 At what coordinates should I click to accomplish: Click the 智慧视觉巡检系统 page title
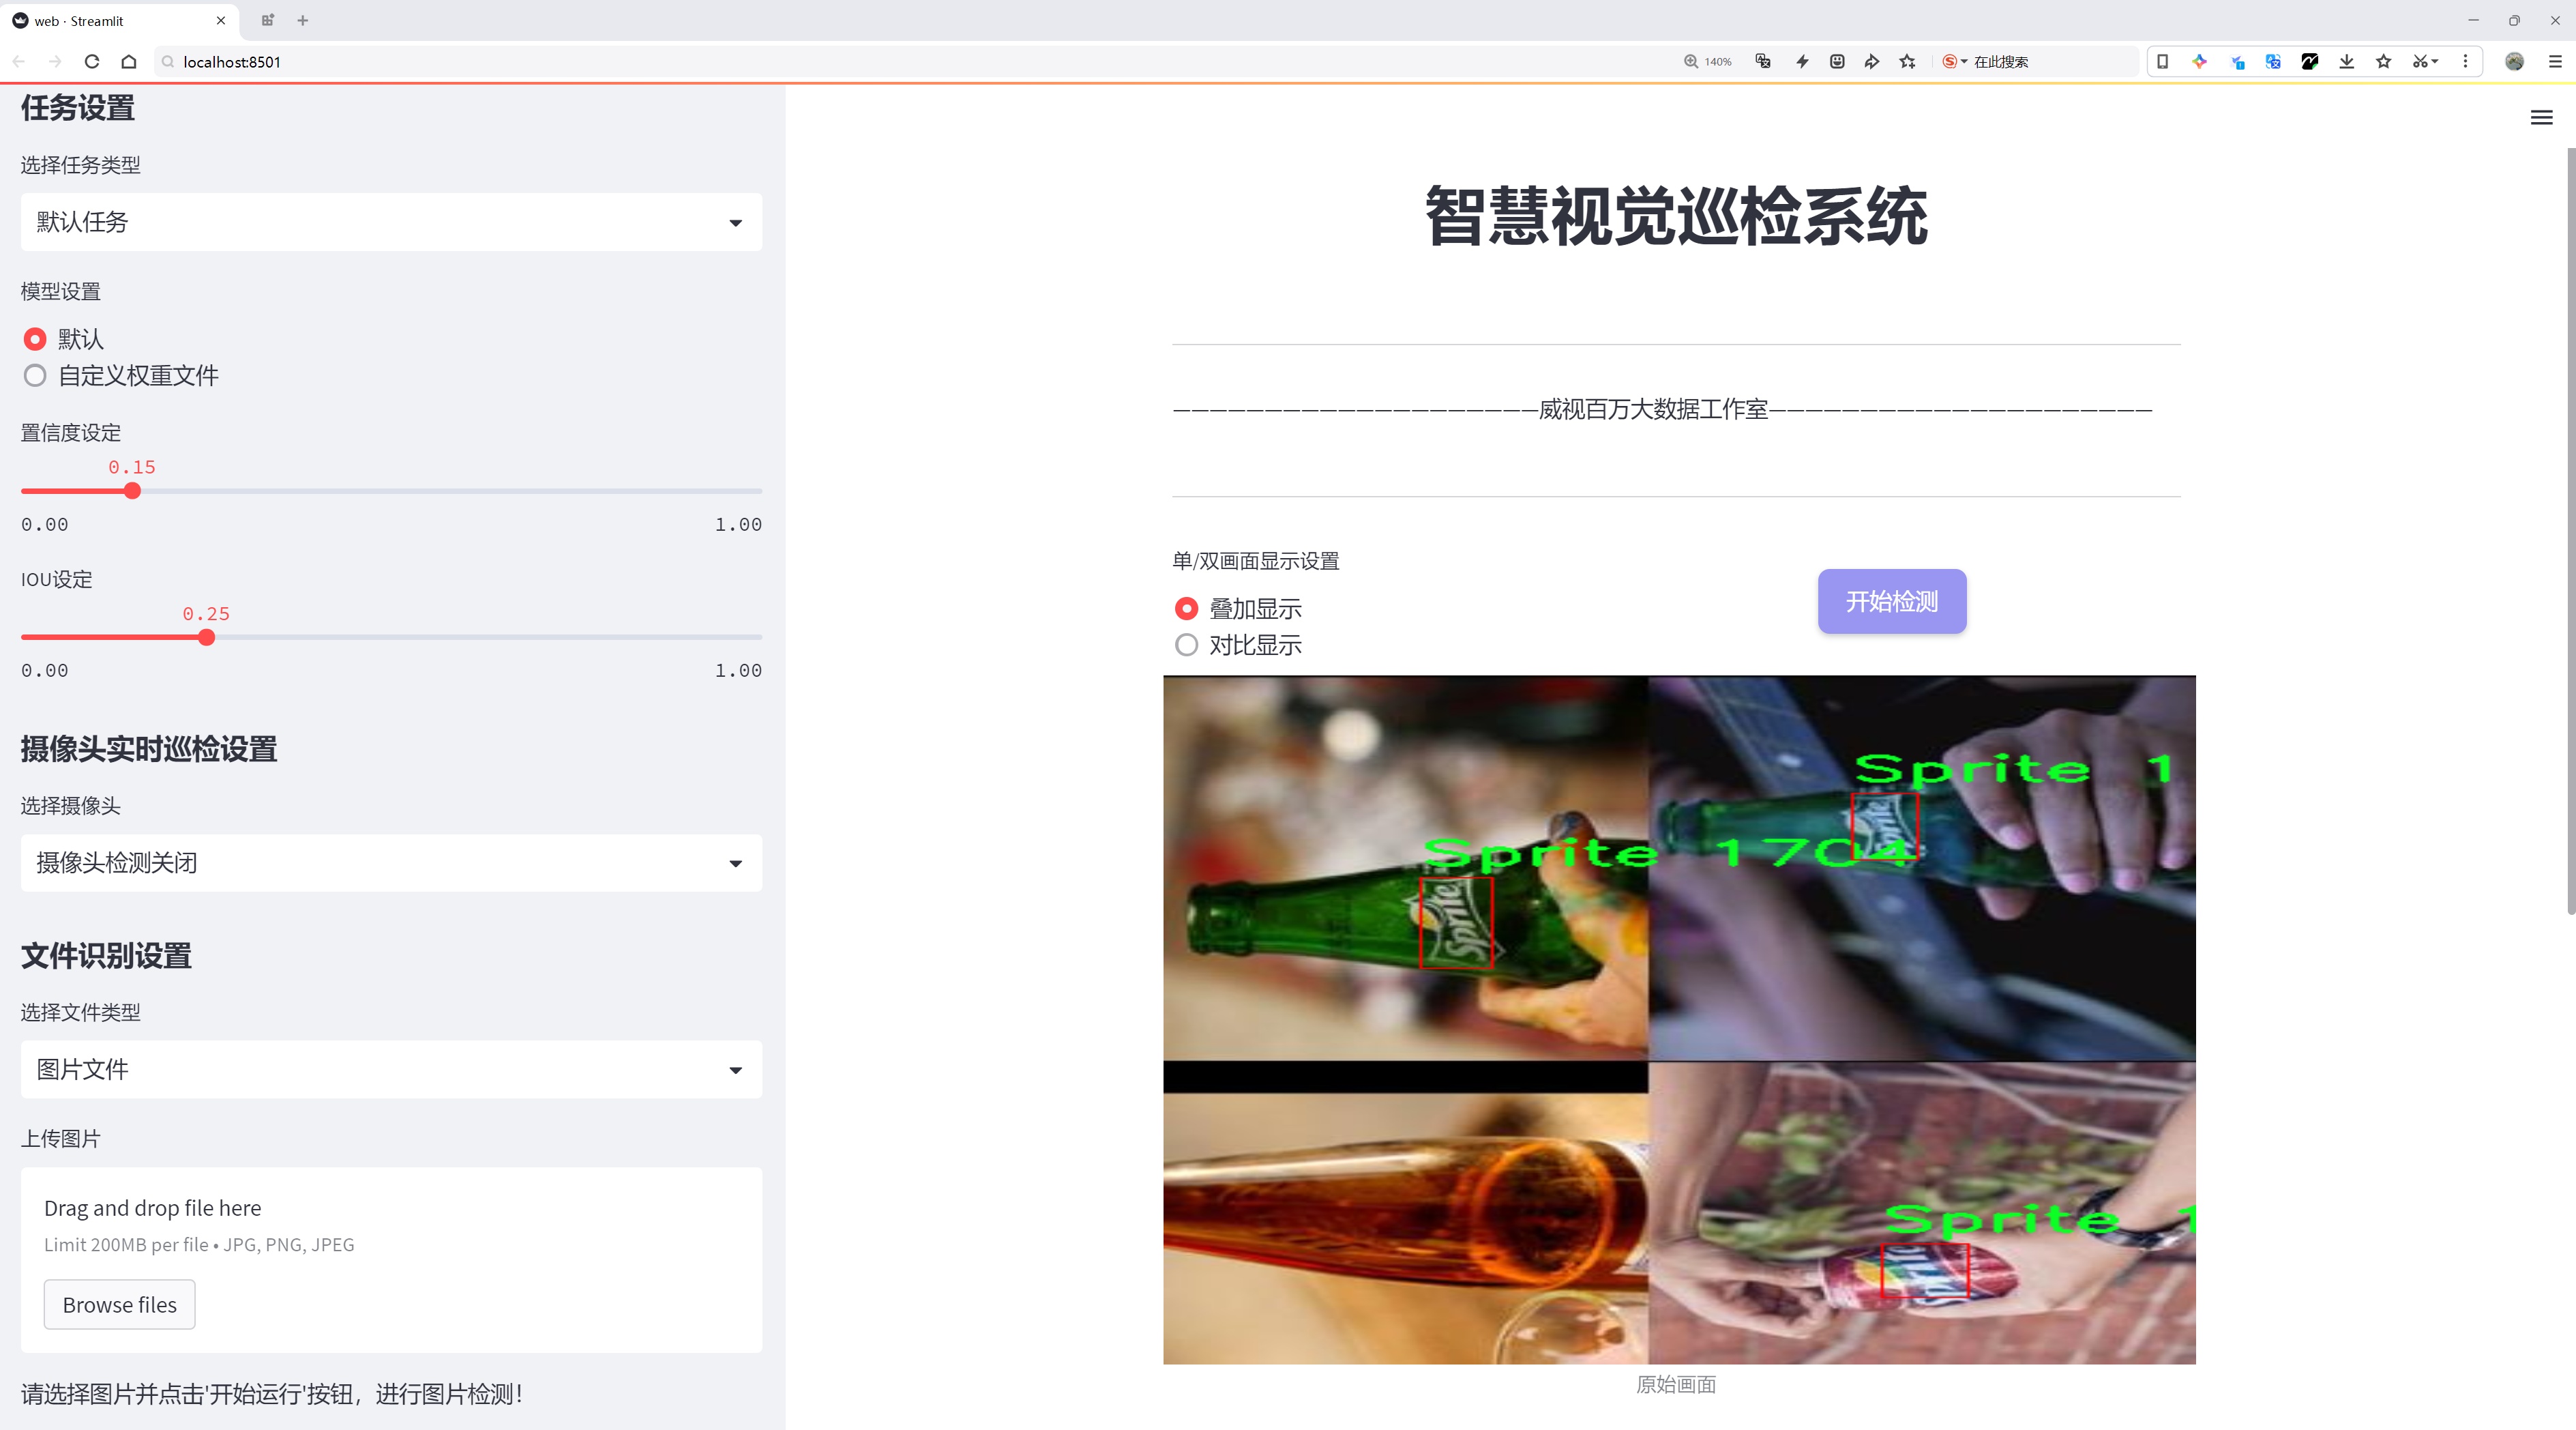(x=1676, y=216)
